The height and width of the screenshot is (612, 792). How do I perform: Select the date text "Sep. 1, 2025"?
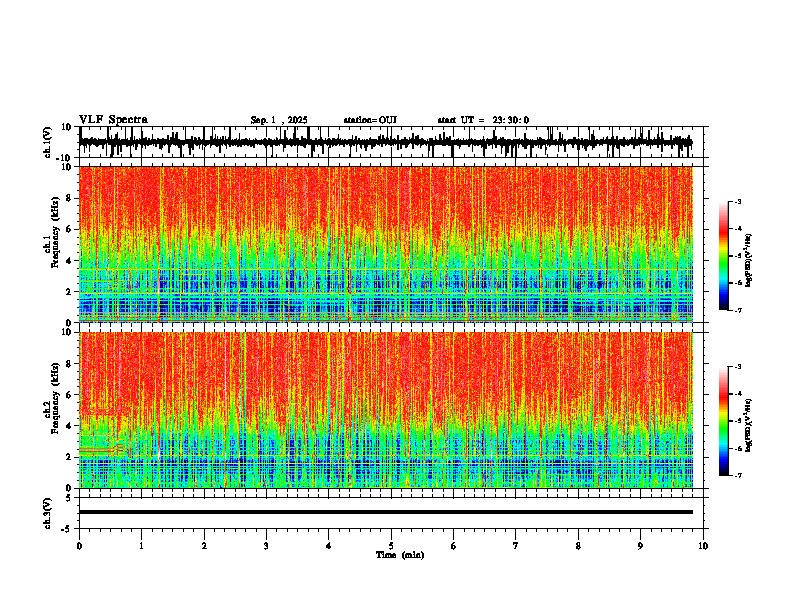[x=279, y=120]
